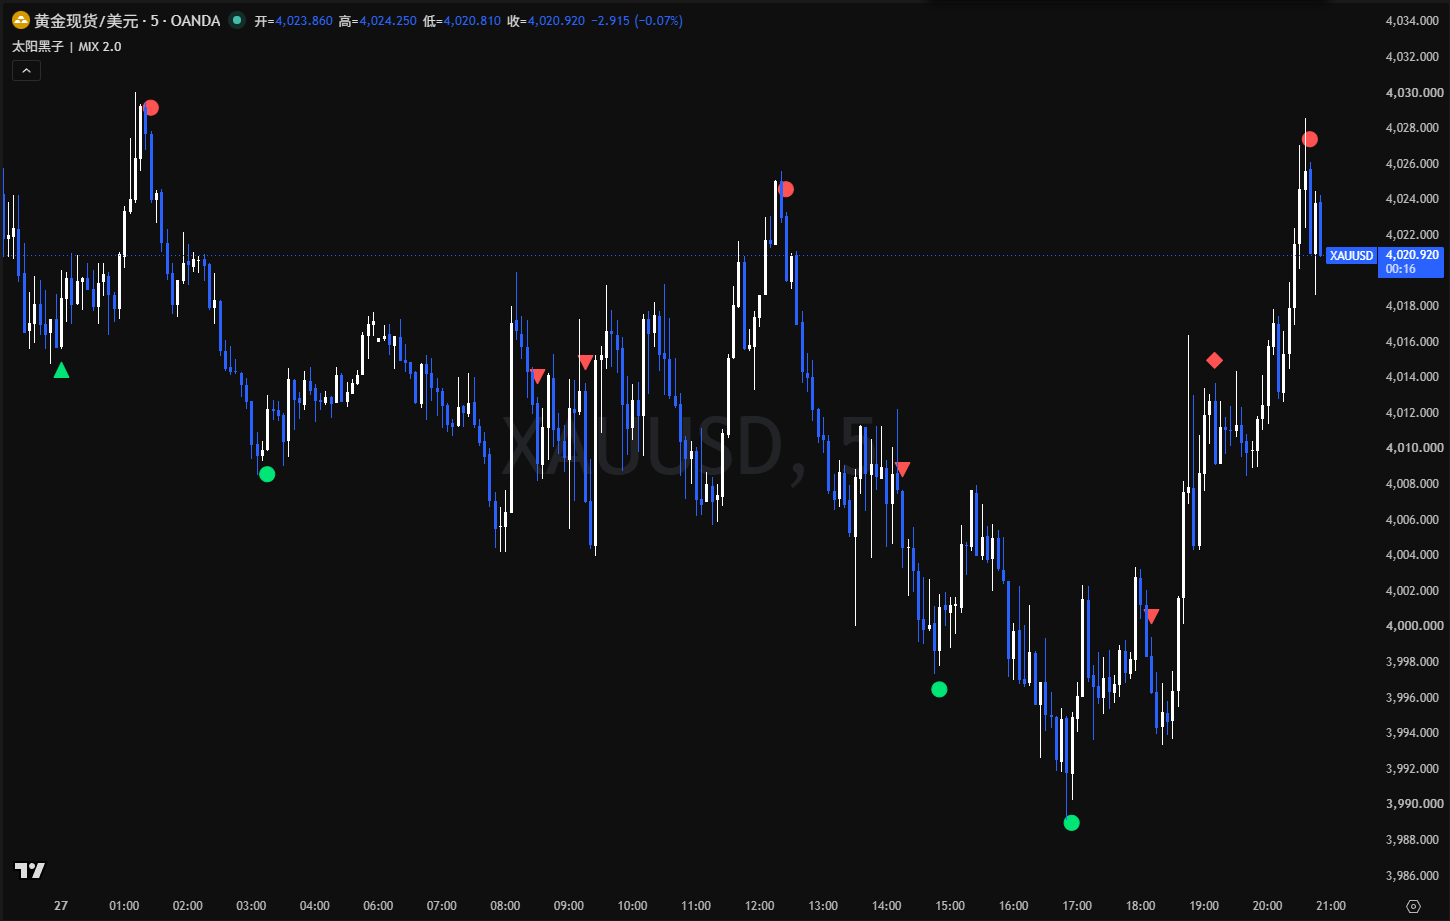Click the red down-triangle near 09:15
The image size is (1450, 921).
coord(586,362)
